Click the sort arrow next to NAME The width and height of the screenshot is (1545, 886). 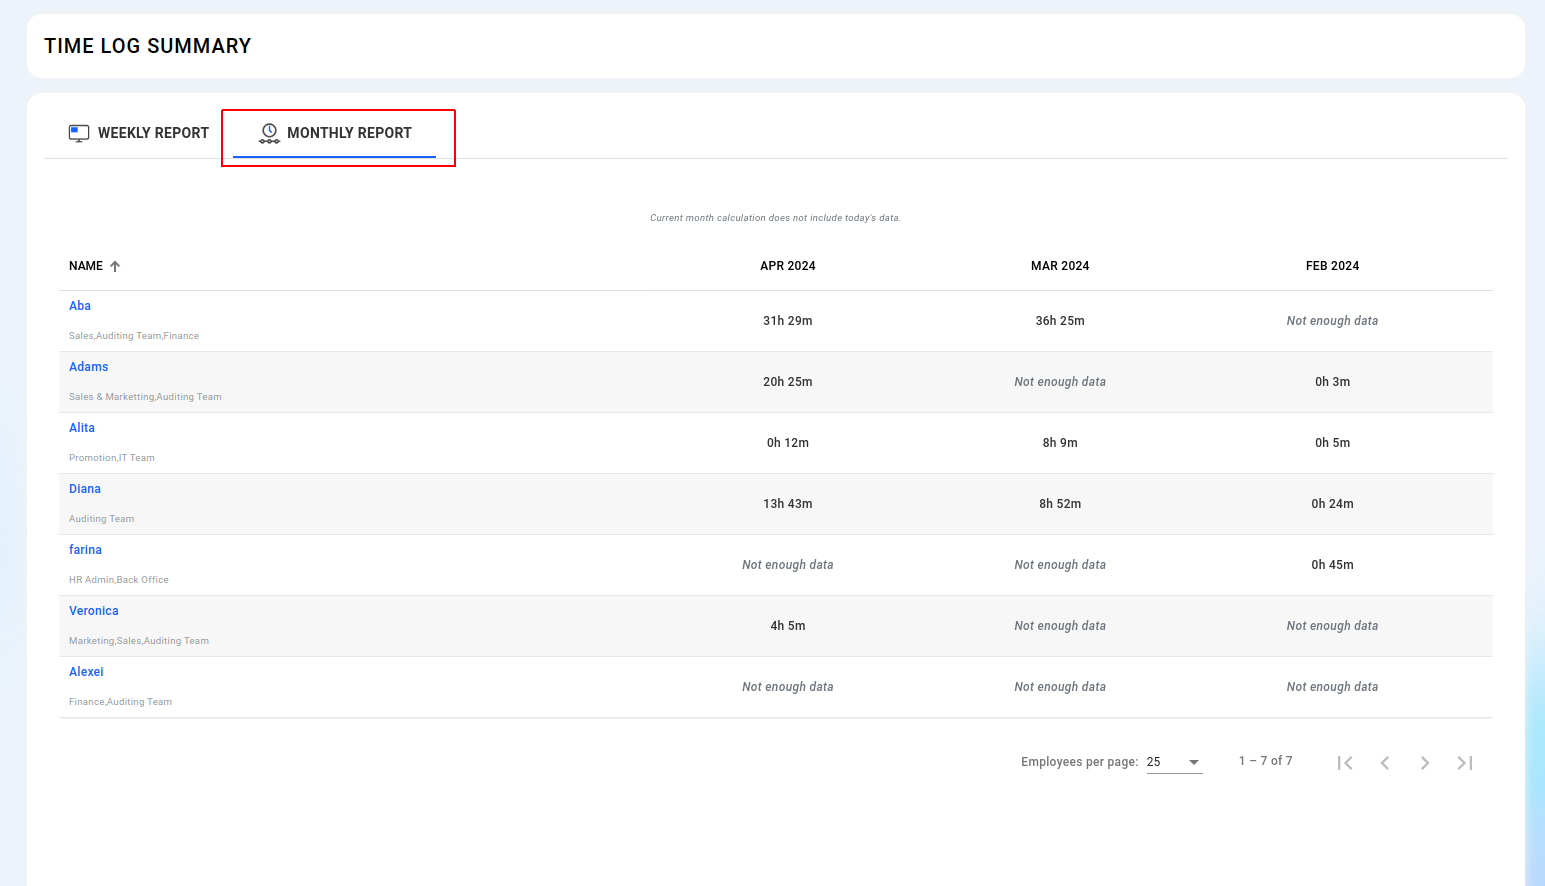115,266
